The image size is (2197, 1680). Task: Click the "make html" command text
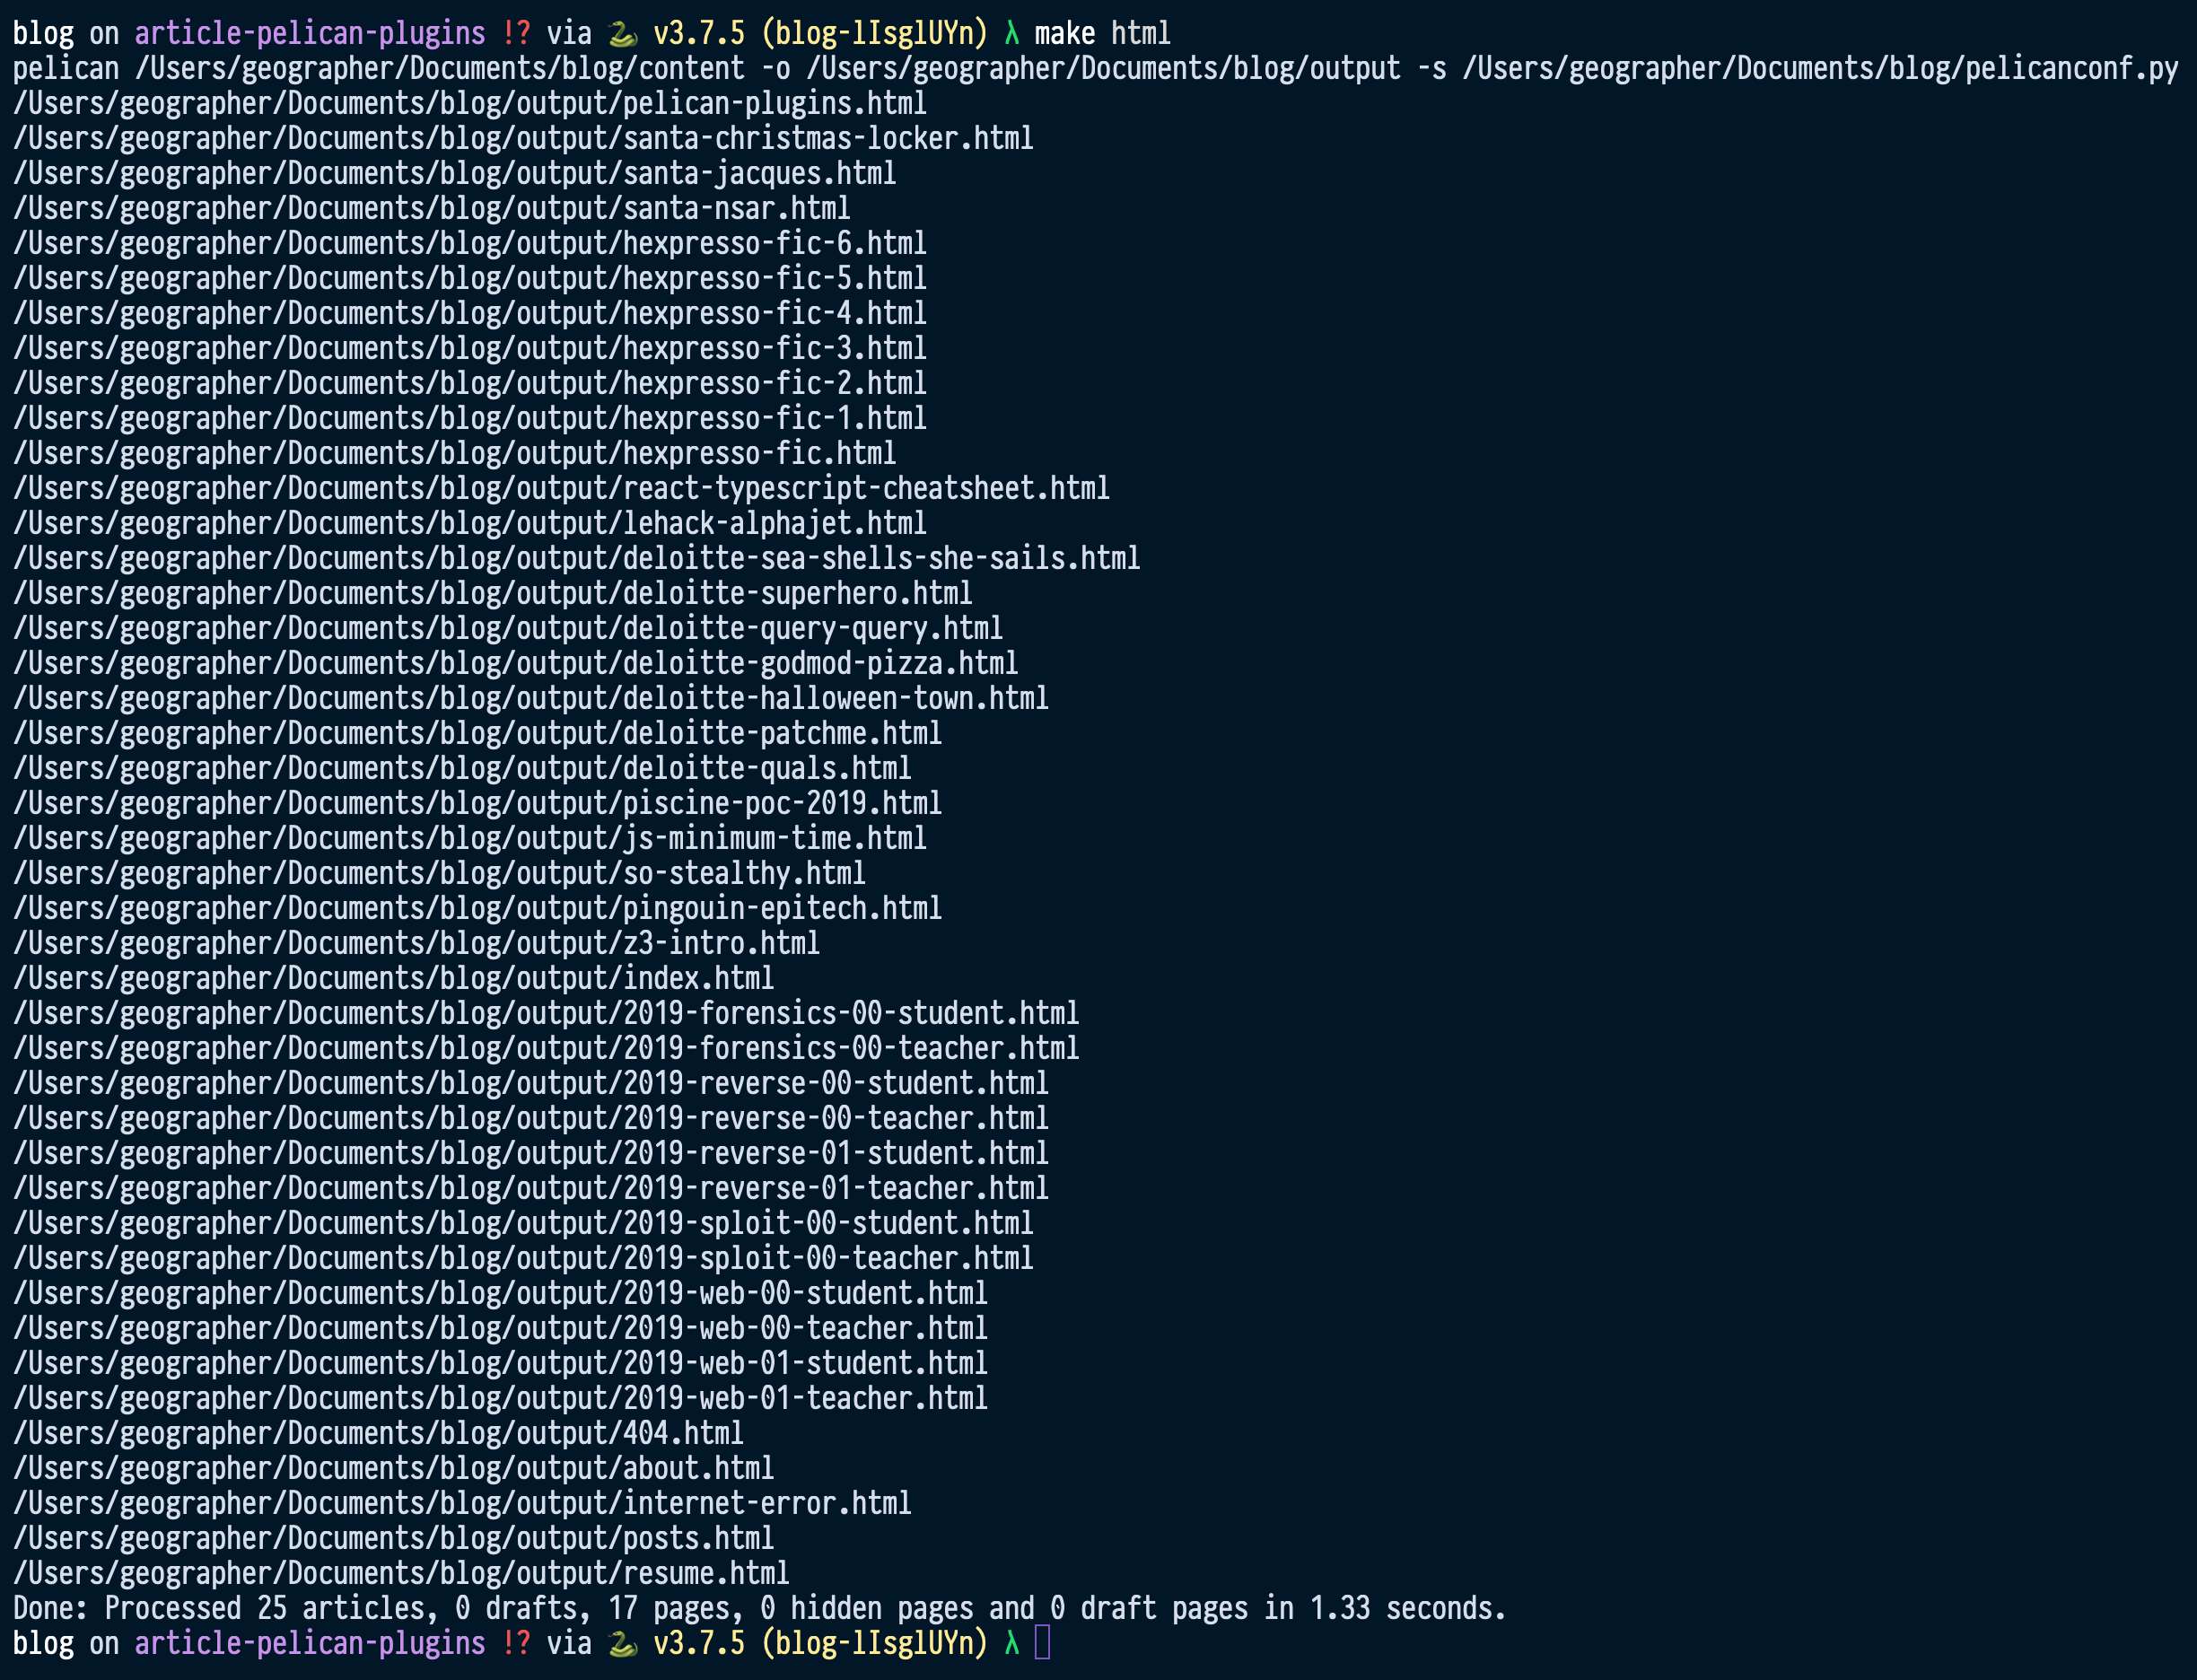pyautogui.click(x=1102, y=34)
